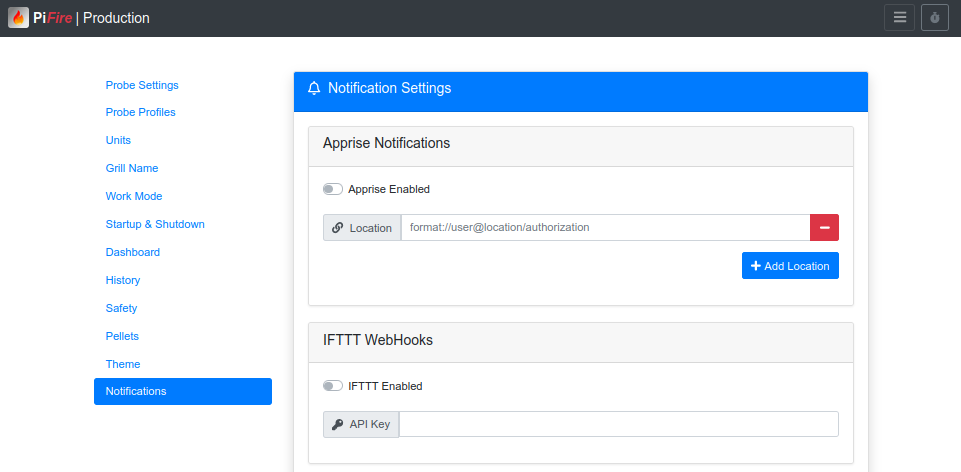Viewport: 961px width, 472px height.
Task: Open Grill Name settings
Action: [132, 168]
